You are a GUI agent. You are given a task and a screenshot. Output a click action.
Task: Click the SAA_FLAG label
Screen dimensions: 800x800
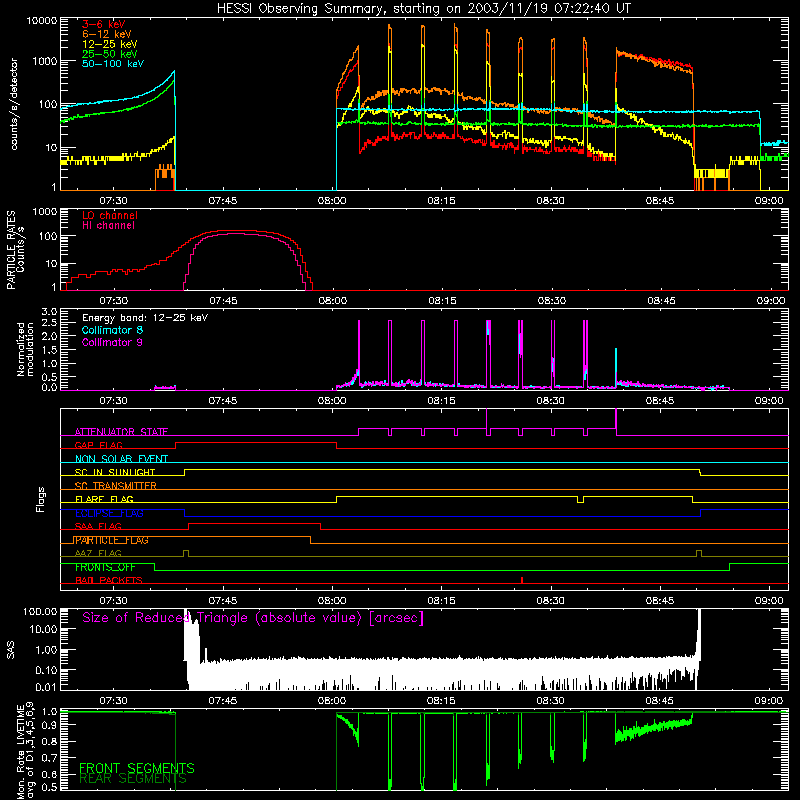point(98,526)
